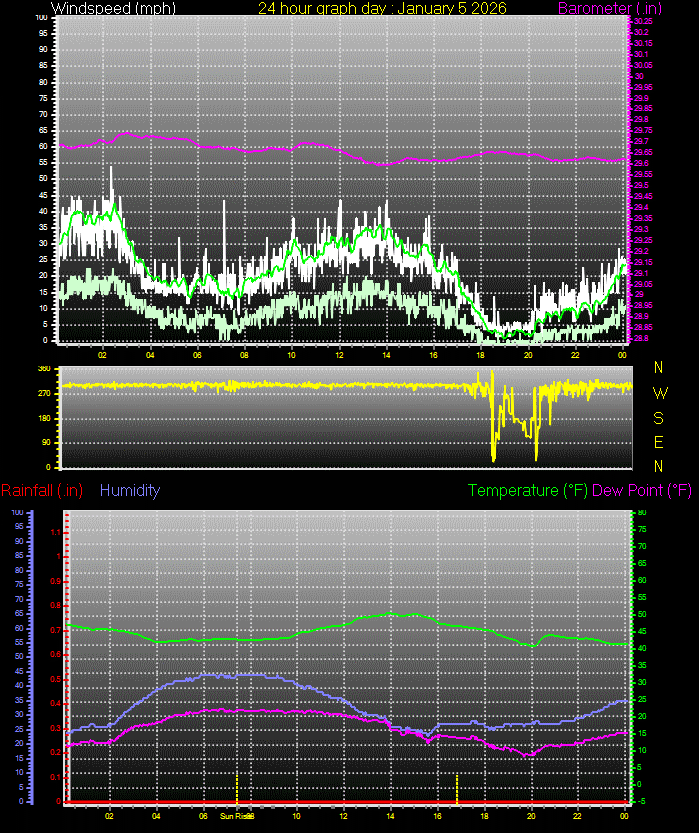Viewport: 699px width, 833px height.
Task: Click the magenta Dew Point (°F) legend label
Action: point(642,491)
